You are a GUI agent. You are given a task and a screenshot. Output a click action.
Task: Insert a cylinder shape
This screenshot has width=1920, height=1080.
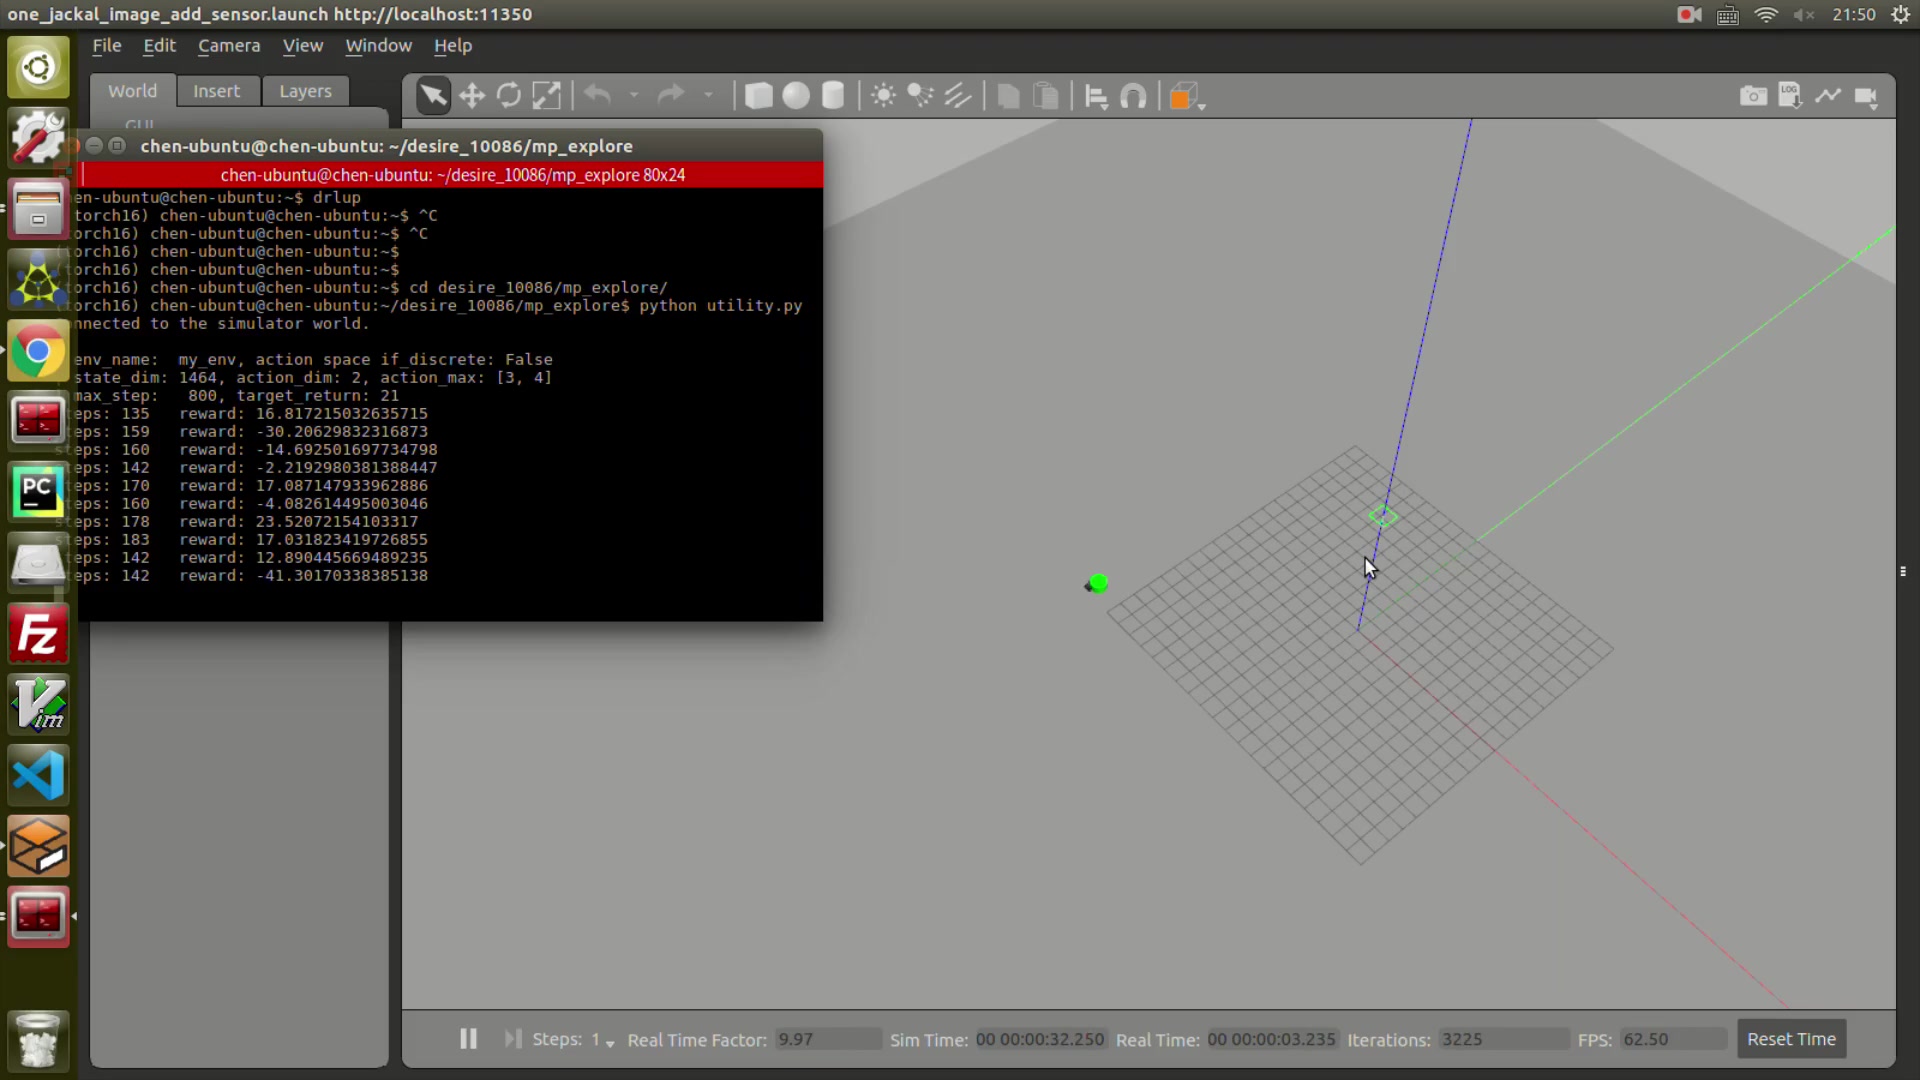pyautogui.click(x=833, y=96)
